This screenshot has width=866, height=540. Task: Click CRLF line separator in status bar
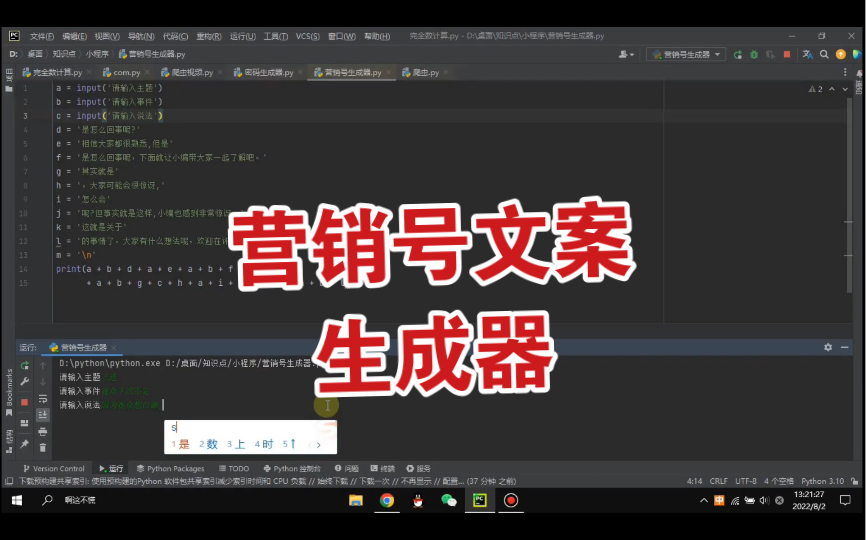coord(719,481)
